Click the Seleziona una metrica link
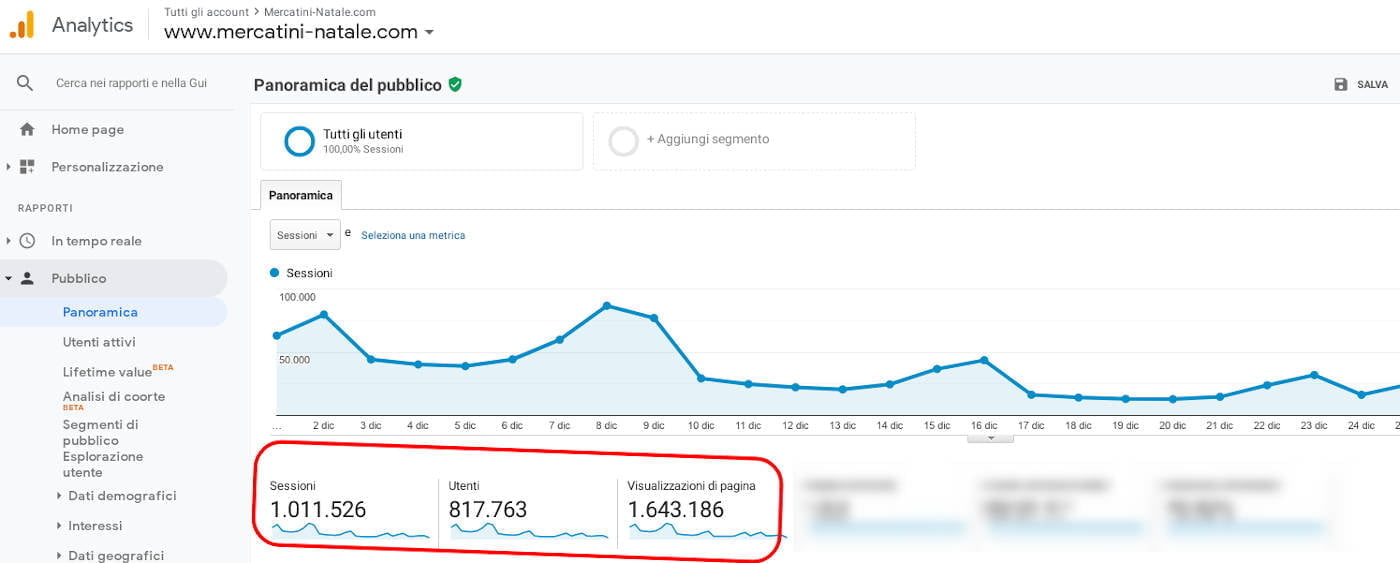1400x563 pixels. [413, 236]
